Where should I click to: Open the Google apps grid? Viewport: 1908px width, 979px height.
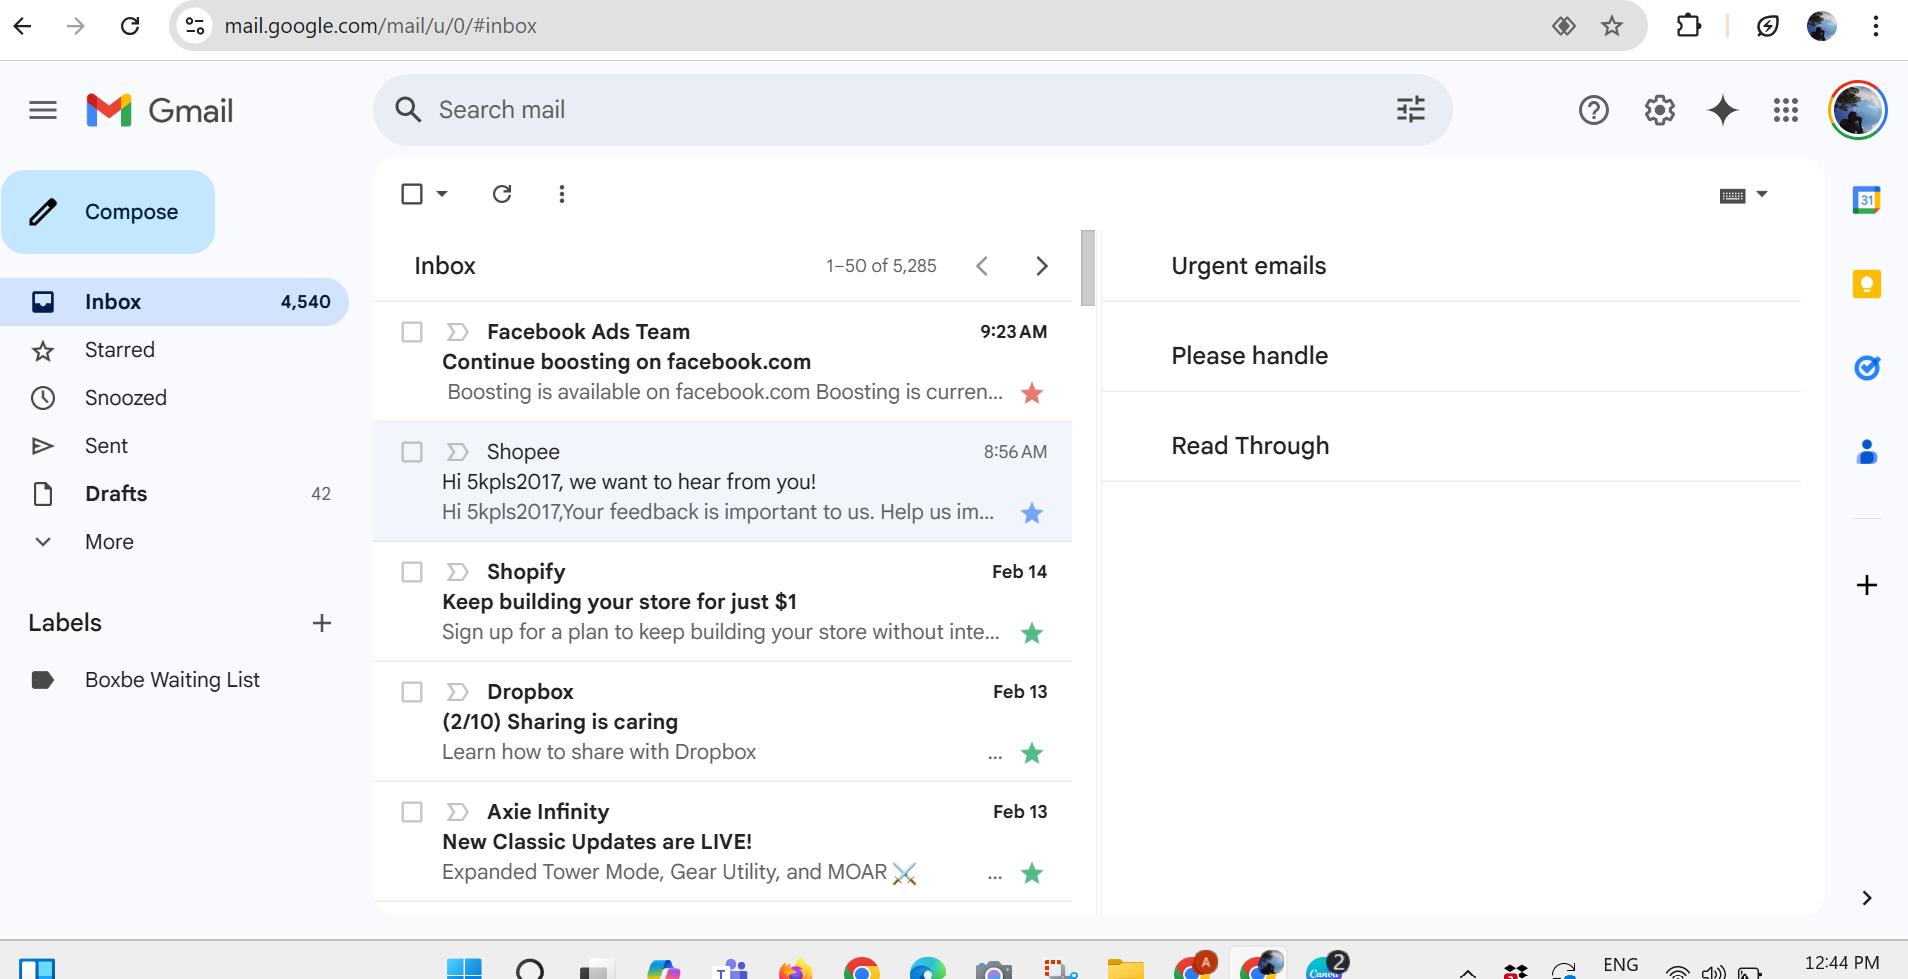click(1785, 110)
